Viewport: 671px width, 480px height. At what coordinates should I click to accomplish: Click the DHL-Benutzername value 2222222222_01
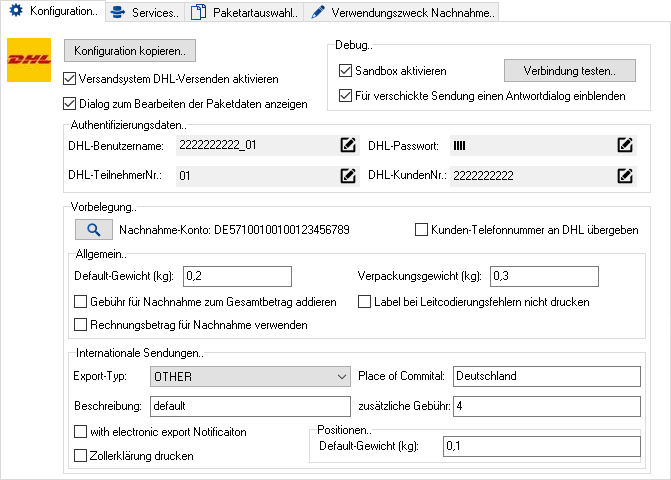[x=218, y=145]
